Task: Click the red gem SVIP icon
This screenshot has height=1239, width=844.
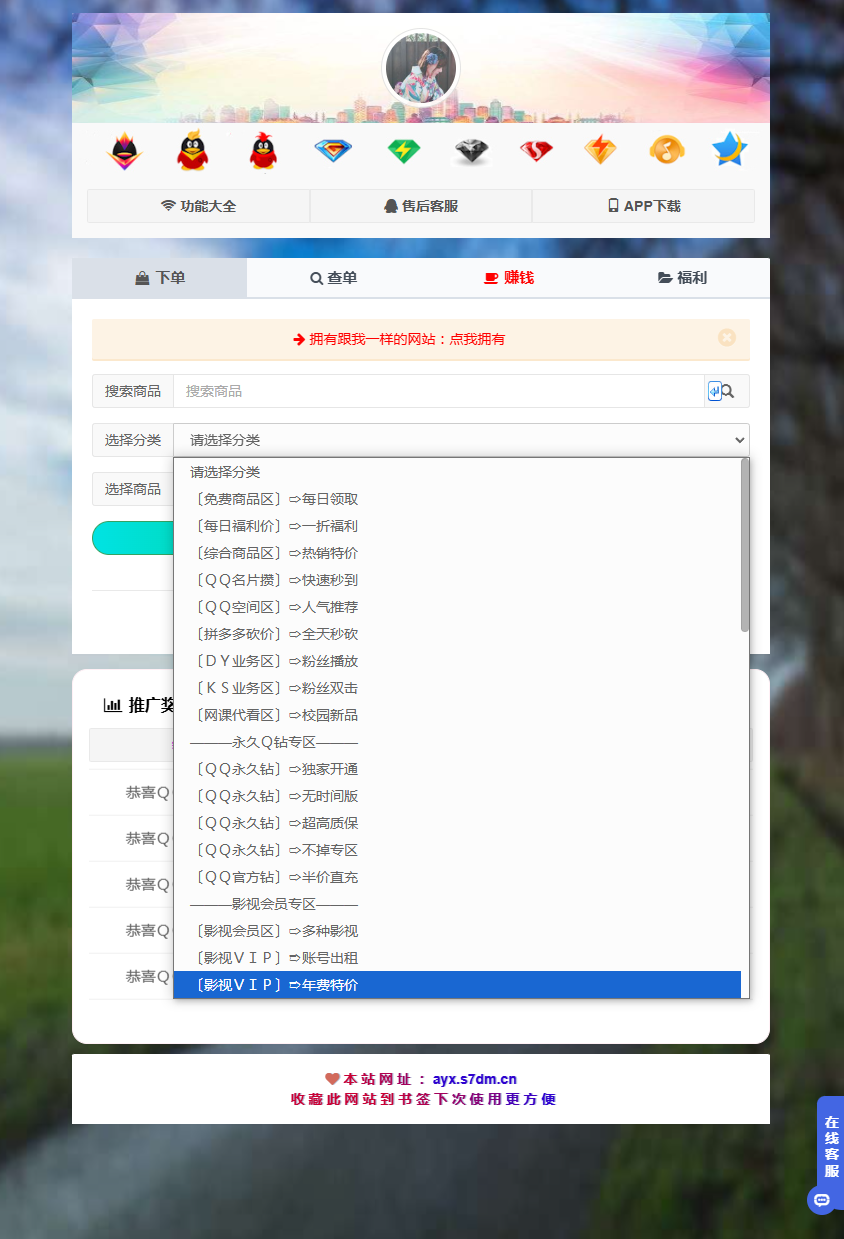Action: pyautogui.click(x=536, y=150)
